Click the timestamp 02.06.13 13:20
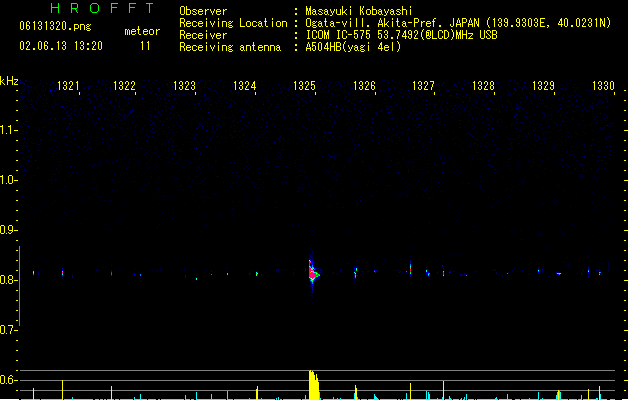This screenshot has width=629, height=400. pyautogui.click(x=61, y=46)
